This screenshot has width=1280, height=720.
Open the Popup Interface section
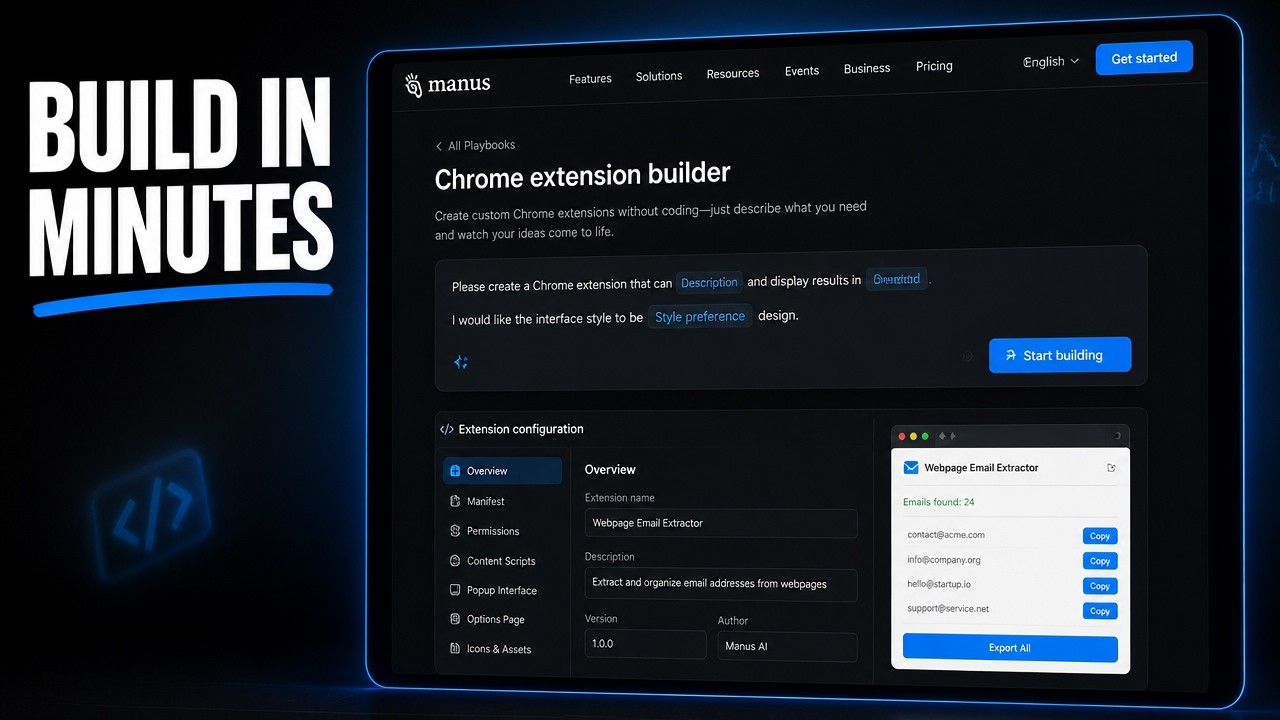click(x=503, y=590)
